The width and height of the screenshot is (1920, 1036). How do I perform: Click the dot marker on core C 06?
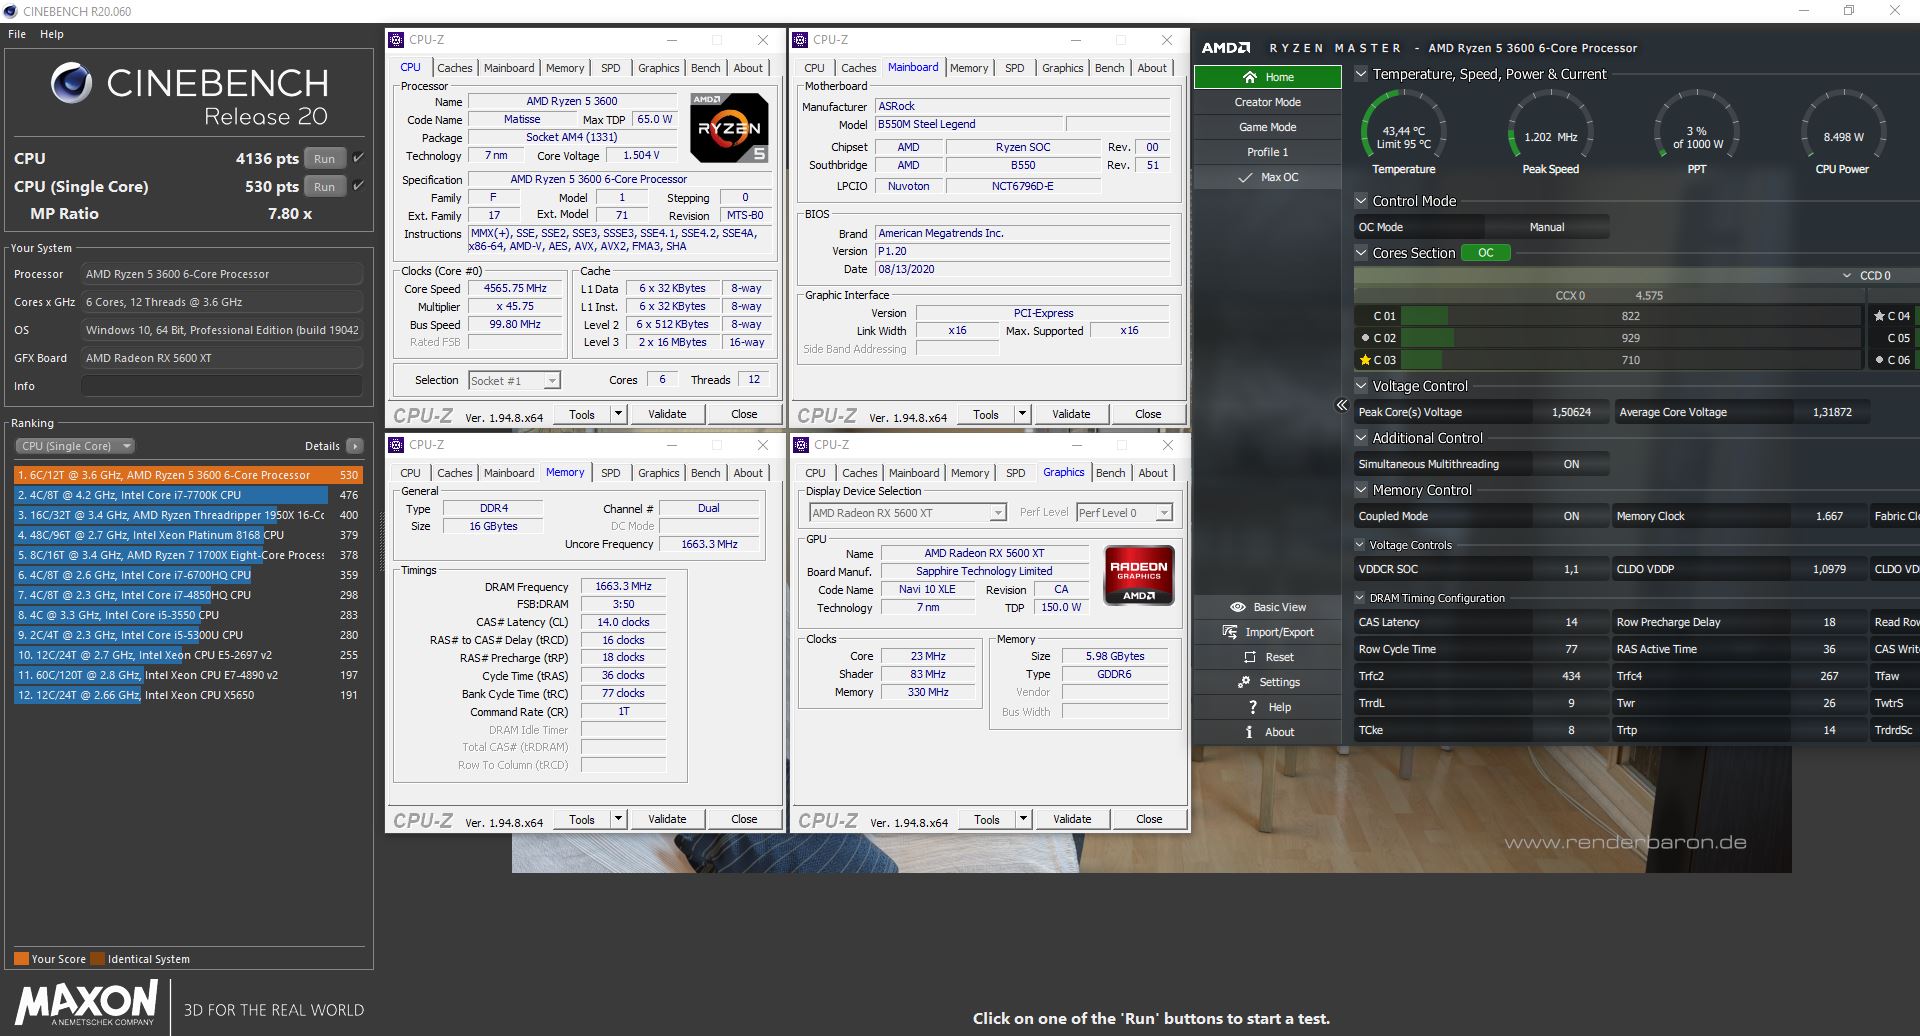(x=1879, y=360)
